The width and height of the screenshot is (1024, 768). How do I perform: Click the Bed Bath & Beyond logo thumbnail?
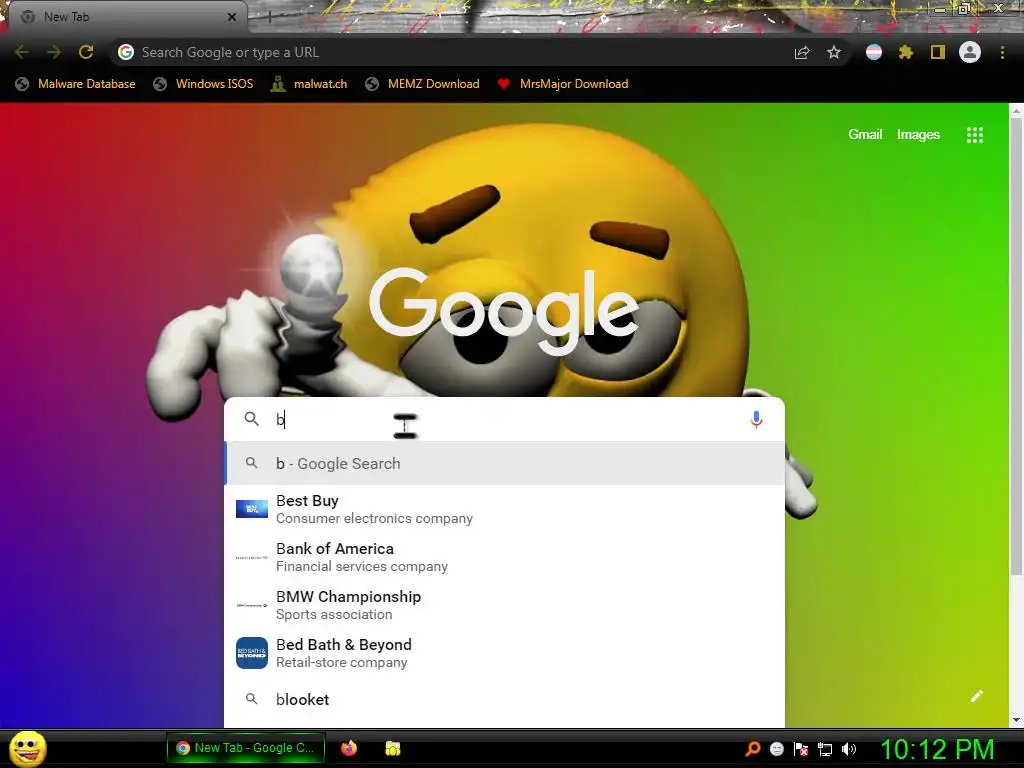tap(251, 653)
